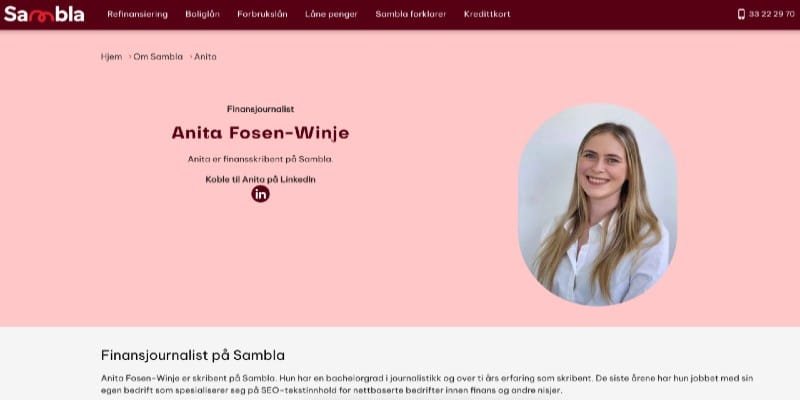The image size is (800, 400).
Task: Click Koble til Anita på LinkedIn text
Action: (260, 180)
